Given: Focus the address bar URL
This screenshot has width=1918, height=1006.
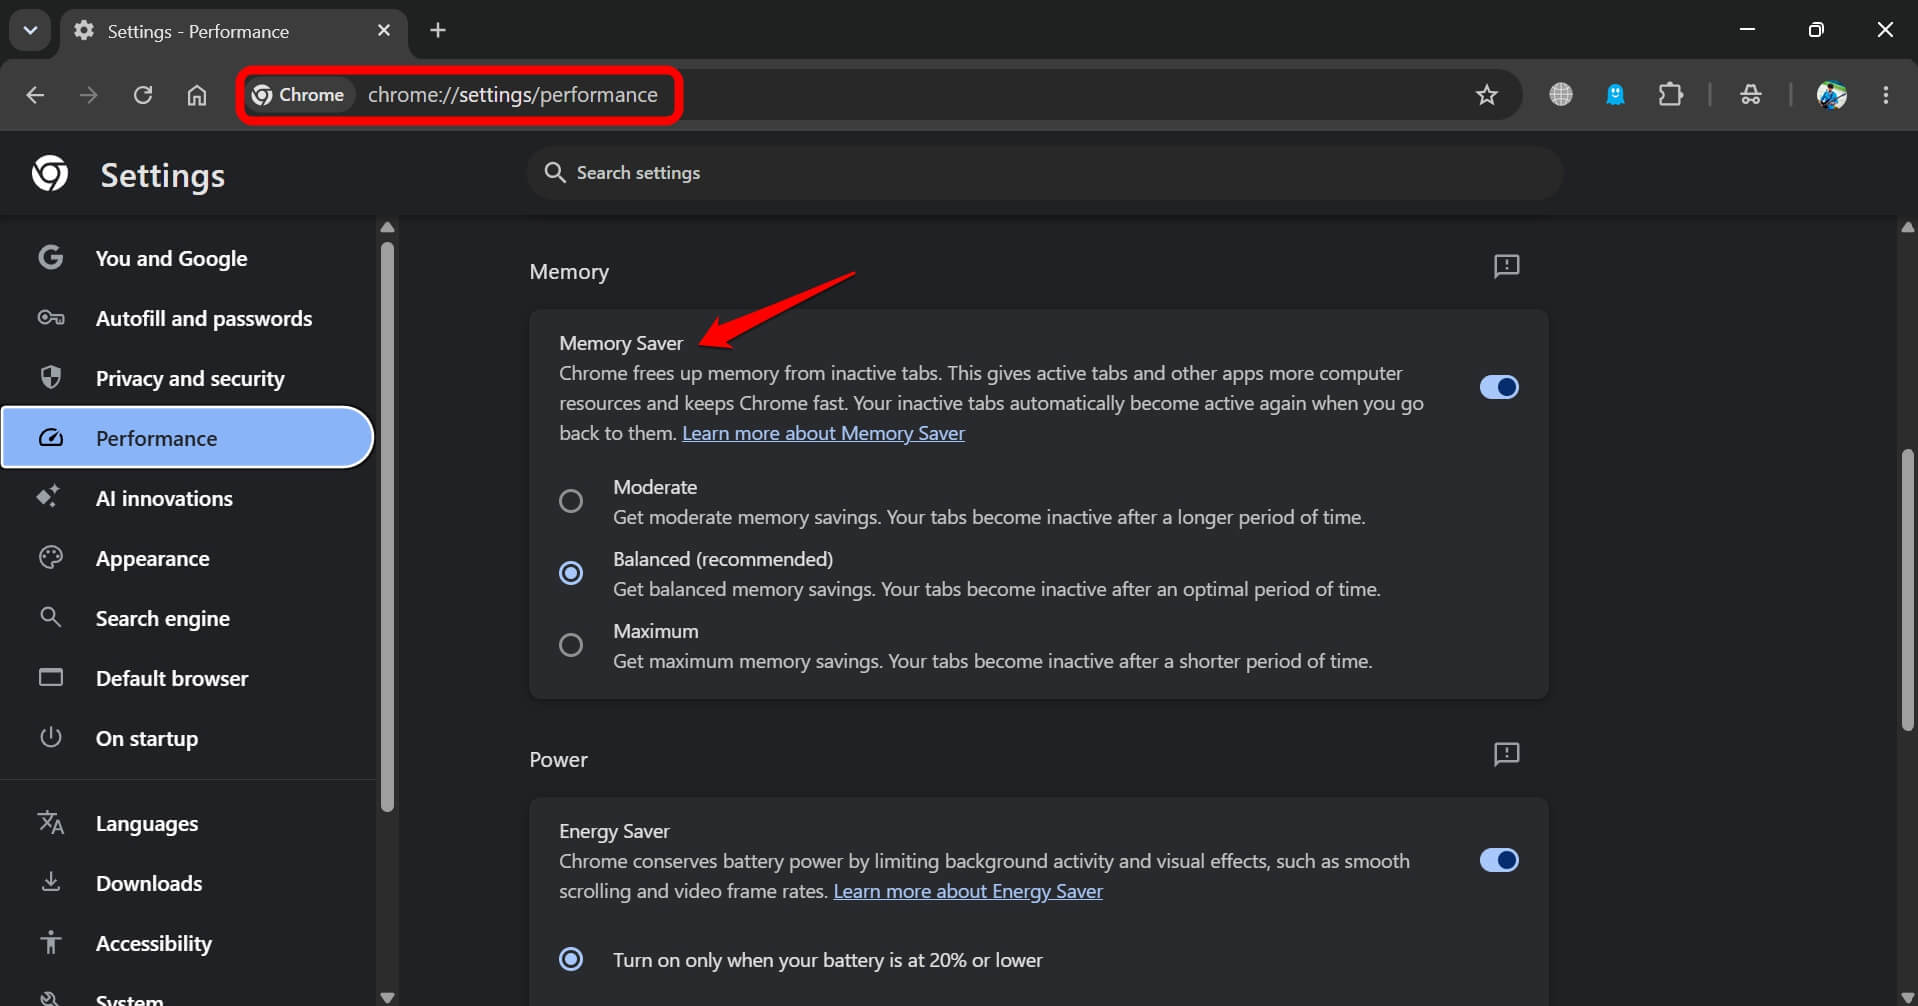Looking at the screenshot, I should tap(513, 95).
